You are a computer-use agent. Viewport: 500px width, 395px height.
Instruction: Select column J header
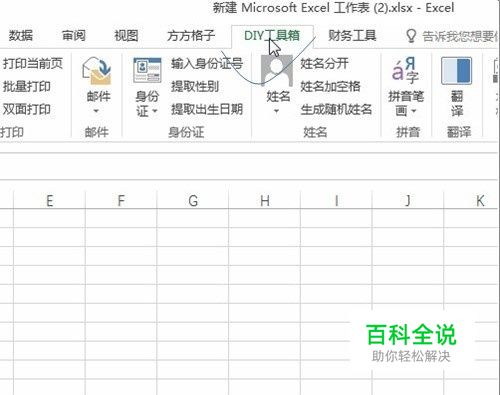[408, 201]
